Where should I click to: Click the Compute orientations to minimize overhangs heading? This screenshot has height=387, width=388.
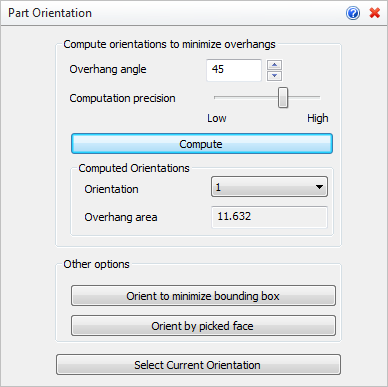[x=169, y=44]
